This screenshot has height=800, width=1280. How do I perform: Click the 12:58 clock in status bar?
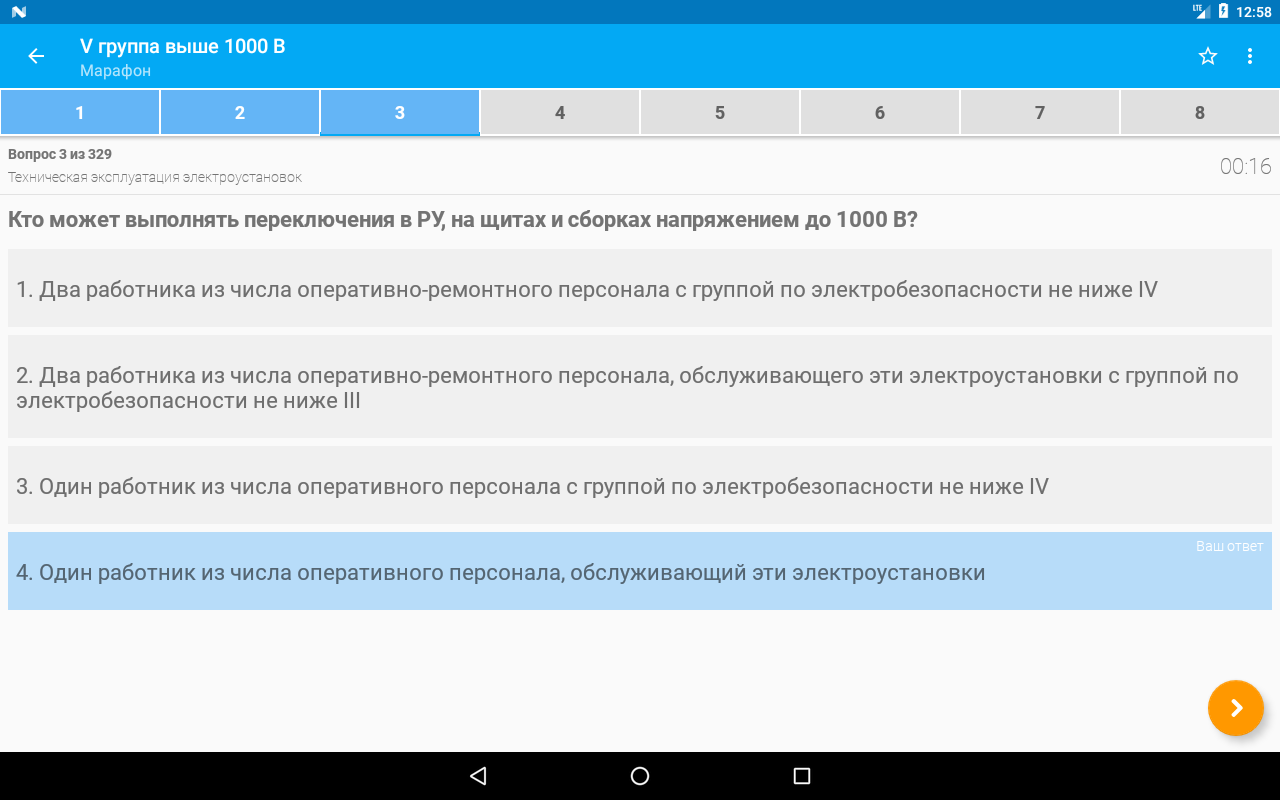(1254, 12)
